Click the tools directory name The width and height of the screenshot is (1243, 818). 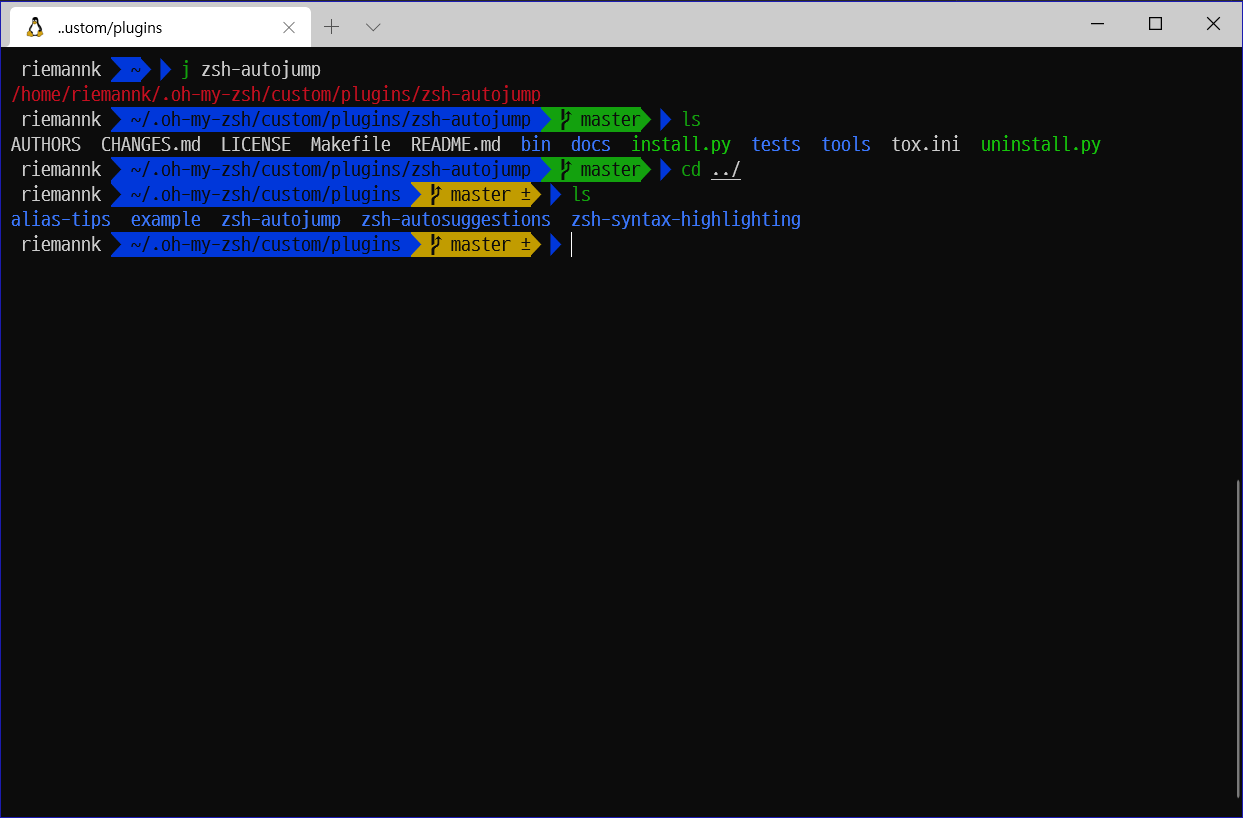coord(846,144)
